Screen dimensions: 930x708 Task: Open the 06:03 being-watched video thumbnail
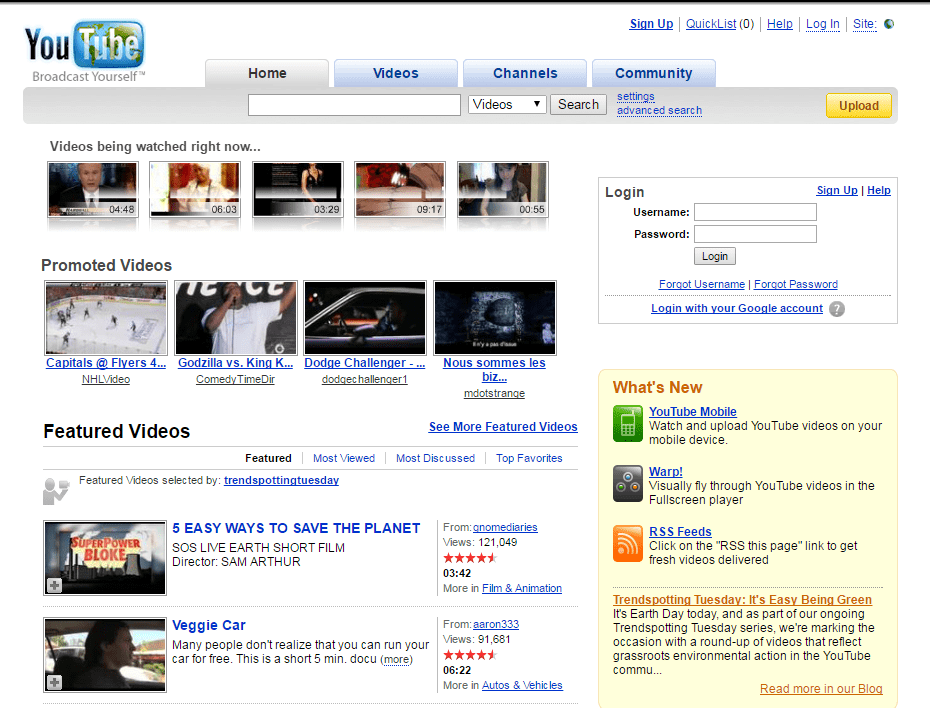pyautogui.click(x=195, y=189)
